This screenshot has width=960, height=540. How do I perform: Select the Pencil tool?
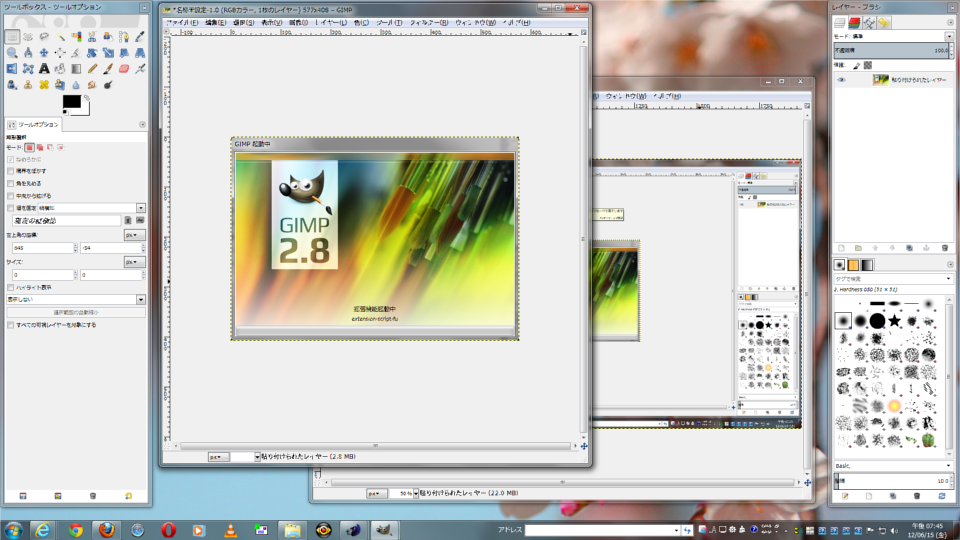tap(92, 69)
